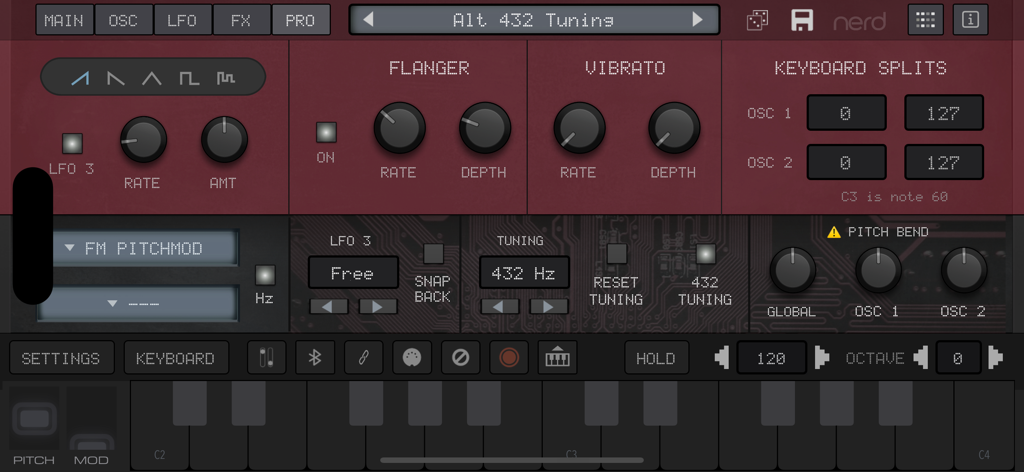Open preset name 'Alt 432 Tuning' selector
The height and width of the screenshot is (472, 1024).
534,20
